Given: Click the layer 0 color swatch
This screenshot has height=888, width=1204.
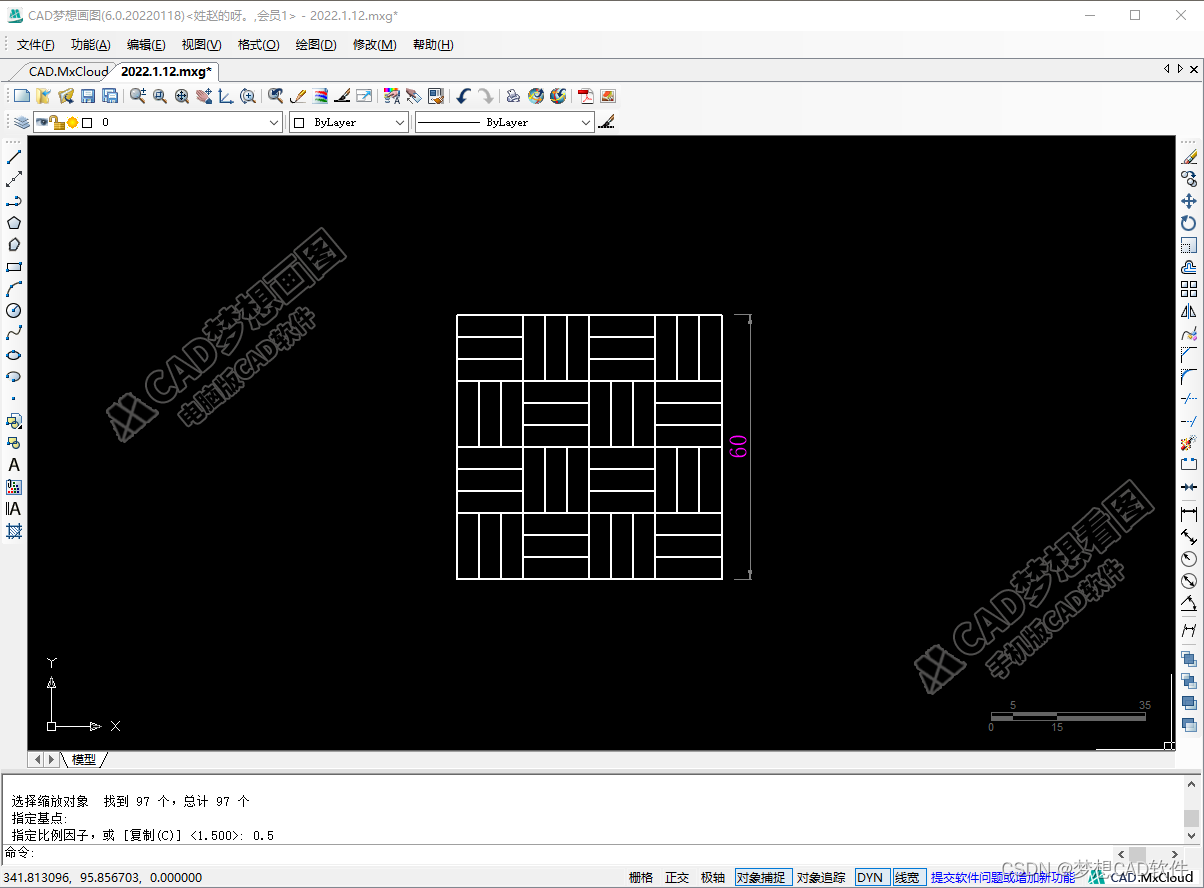Looking at the screenshot, I should [x=87, y=122].
